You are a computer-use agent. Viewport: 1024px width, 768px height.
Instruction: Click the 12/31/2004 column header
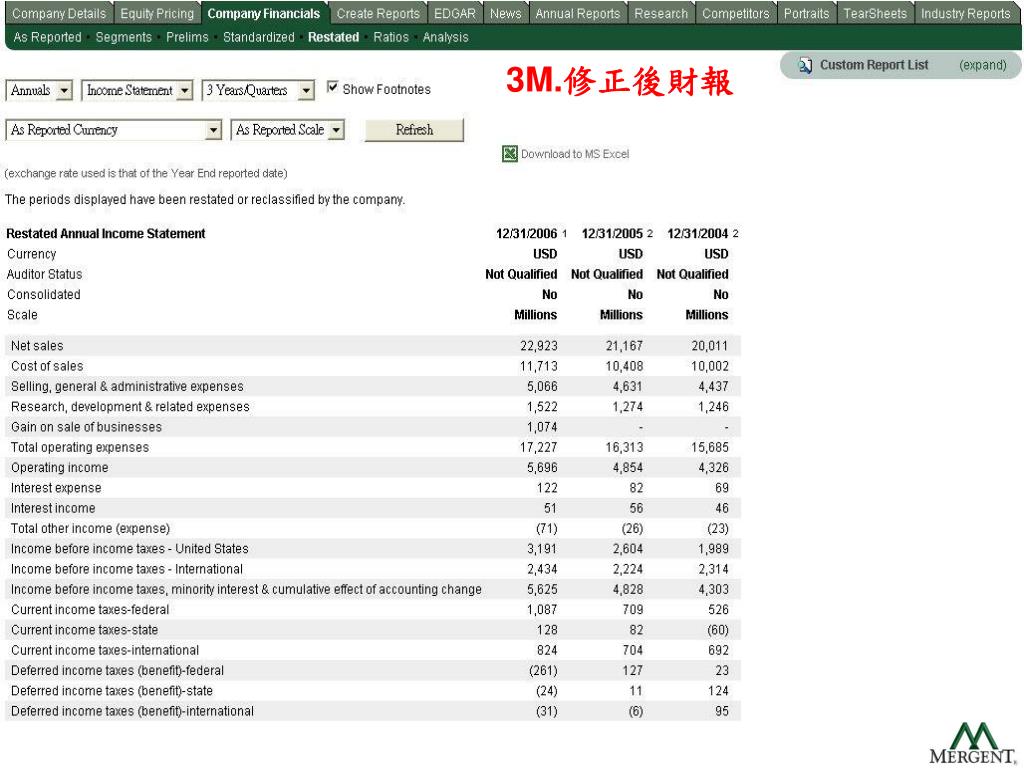[697, 234]
